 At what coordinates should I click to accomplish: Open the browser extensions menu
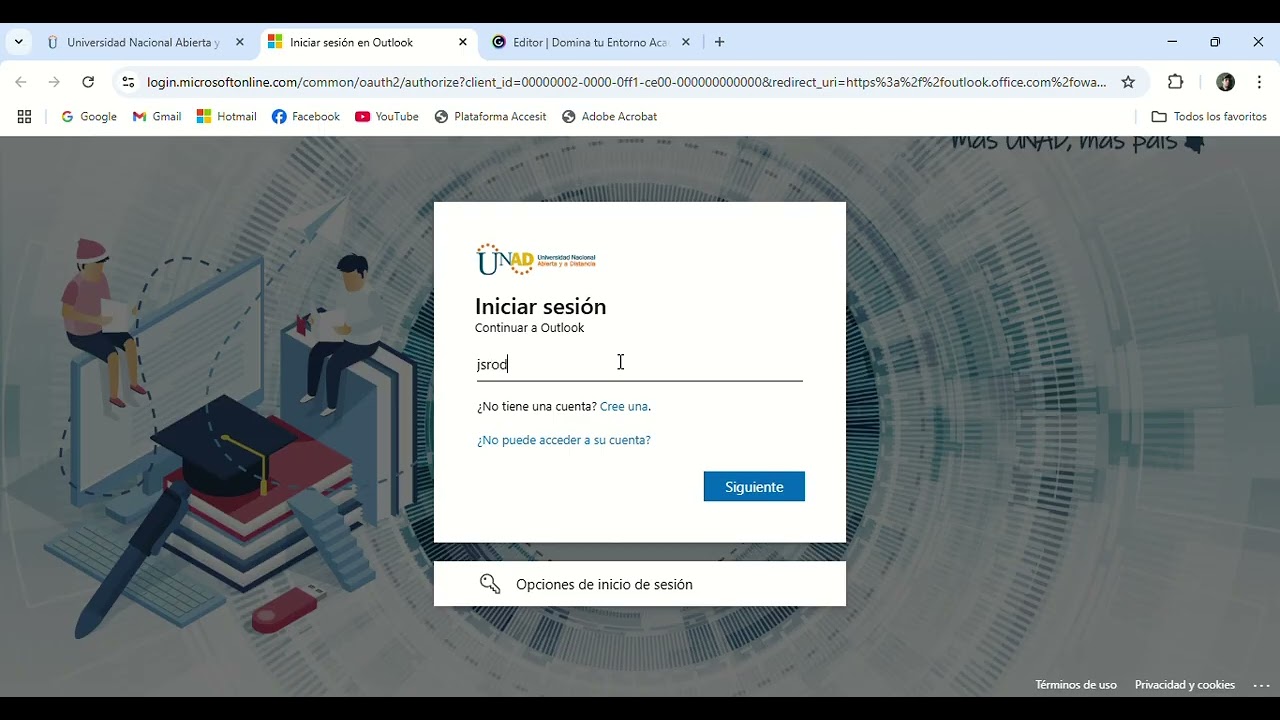(1175, 82)
